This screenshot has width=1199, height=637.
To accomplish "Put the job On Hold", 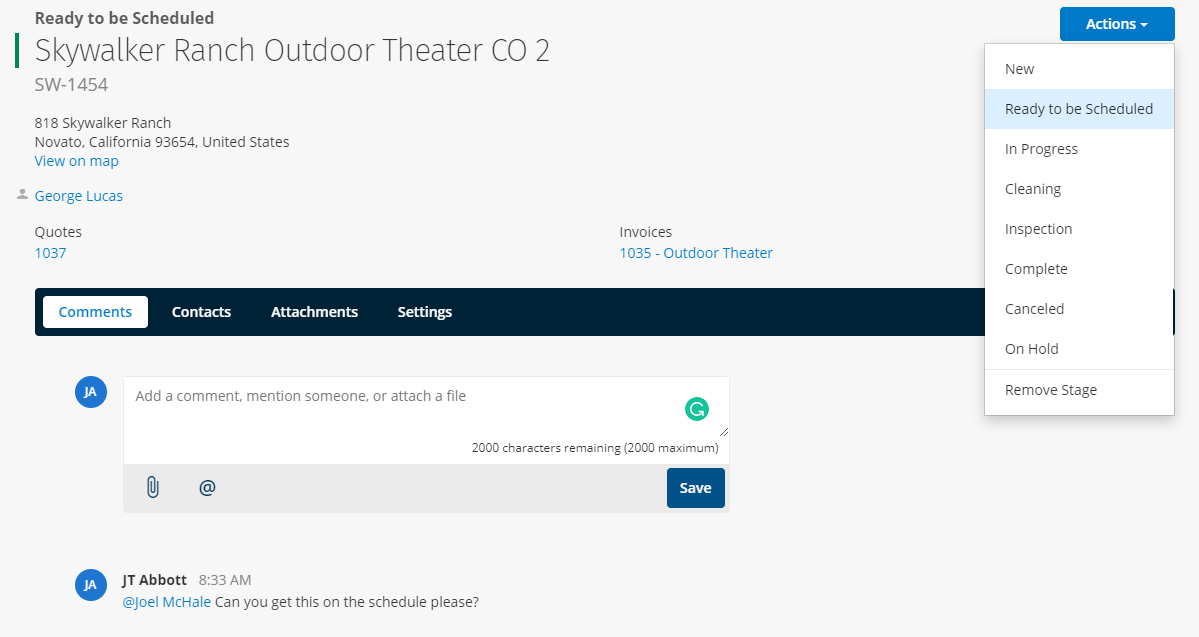I will point(1079,349).
